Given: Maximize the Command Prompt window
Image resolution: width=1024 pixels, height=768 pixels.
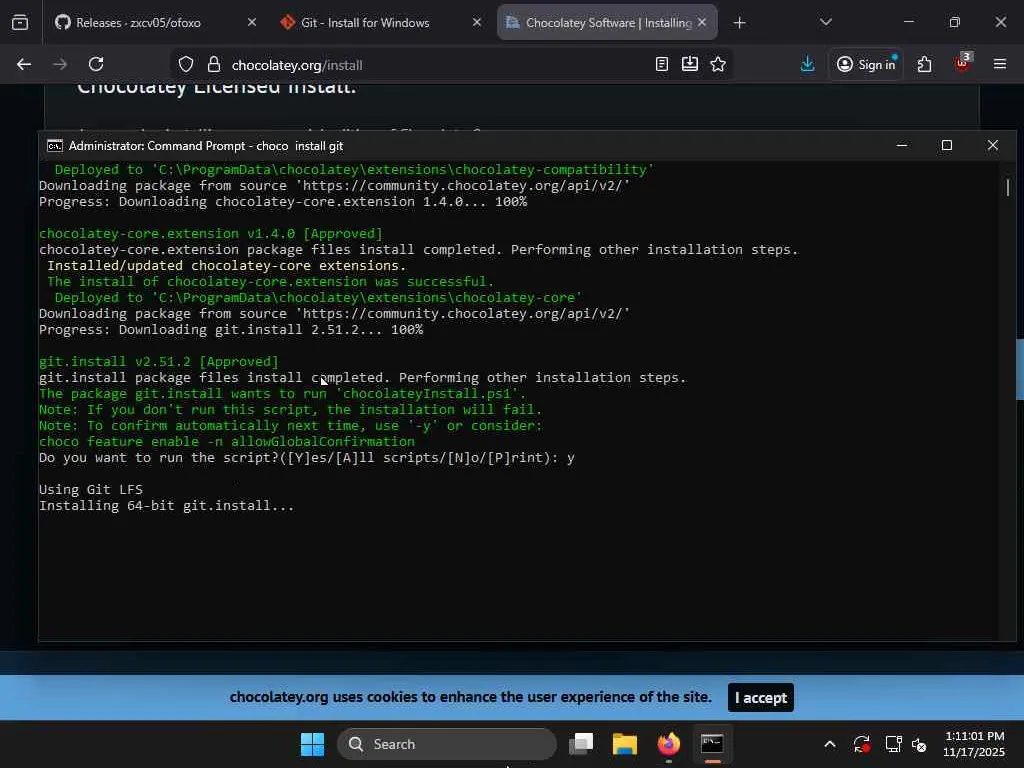Looking at the screenshot, I should tap(947, 146).
